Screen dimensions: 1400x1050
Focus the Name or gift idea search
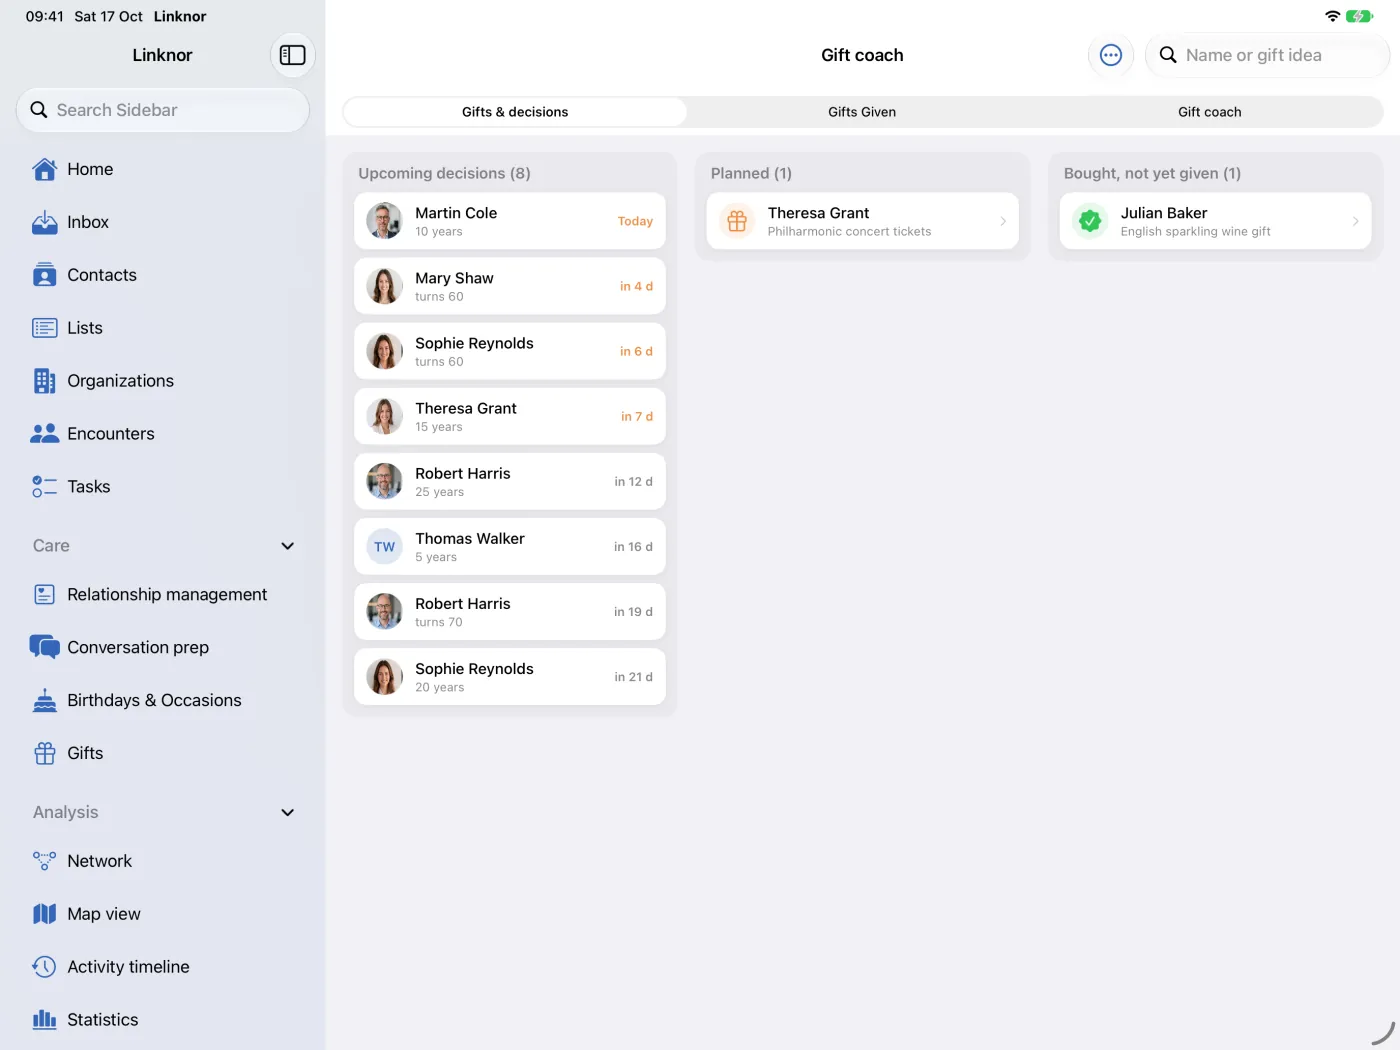click(1267, 55)
